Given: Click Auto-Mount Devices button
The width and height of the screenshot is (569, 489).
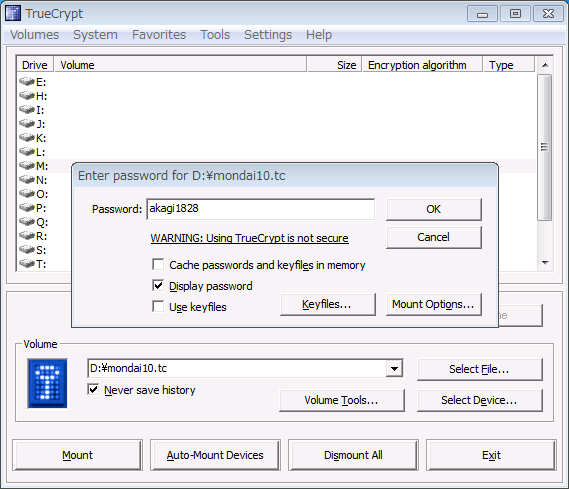Looking at the screenshot, I should [x=215, y=455].
